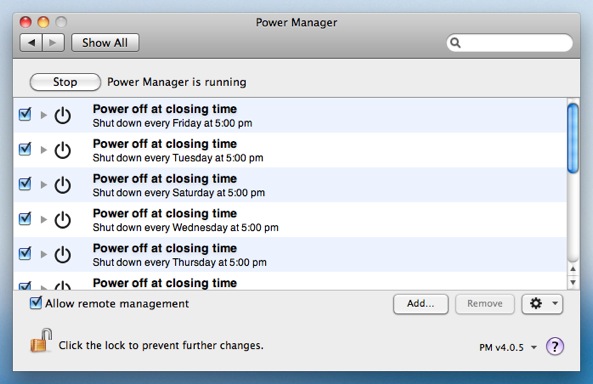Uncheck the Thursday shut down event
The height and width of the screenshot is (384, 593).
coord(25,253)
